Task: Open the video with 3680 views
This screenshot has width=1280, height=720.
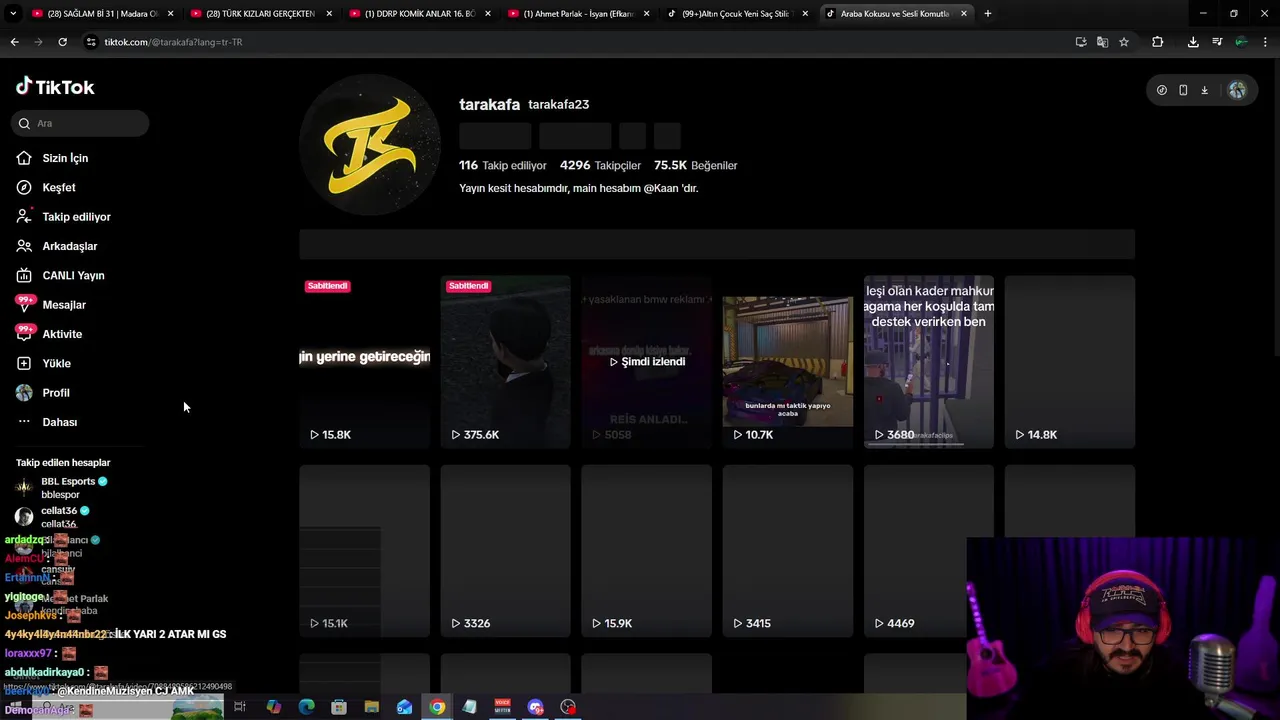Action: 928,362
